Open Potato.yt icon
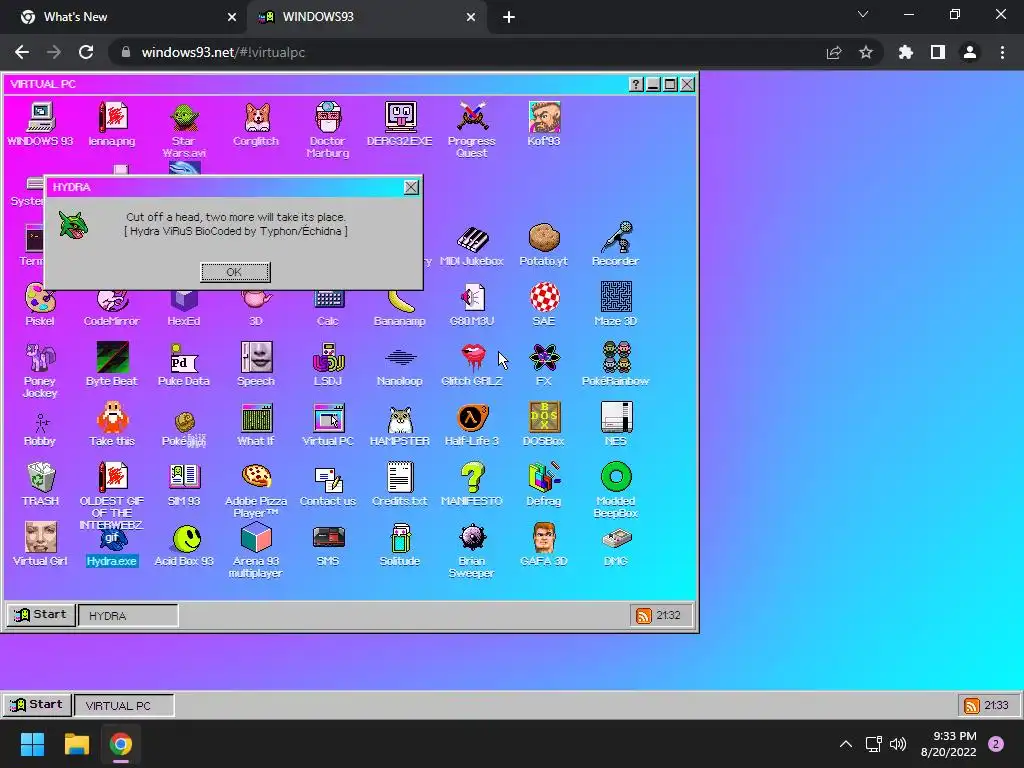This screenshot has height=768, width=1024. (x=544, y=238)
